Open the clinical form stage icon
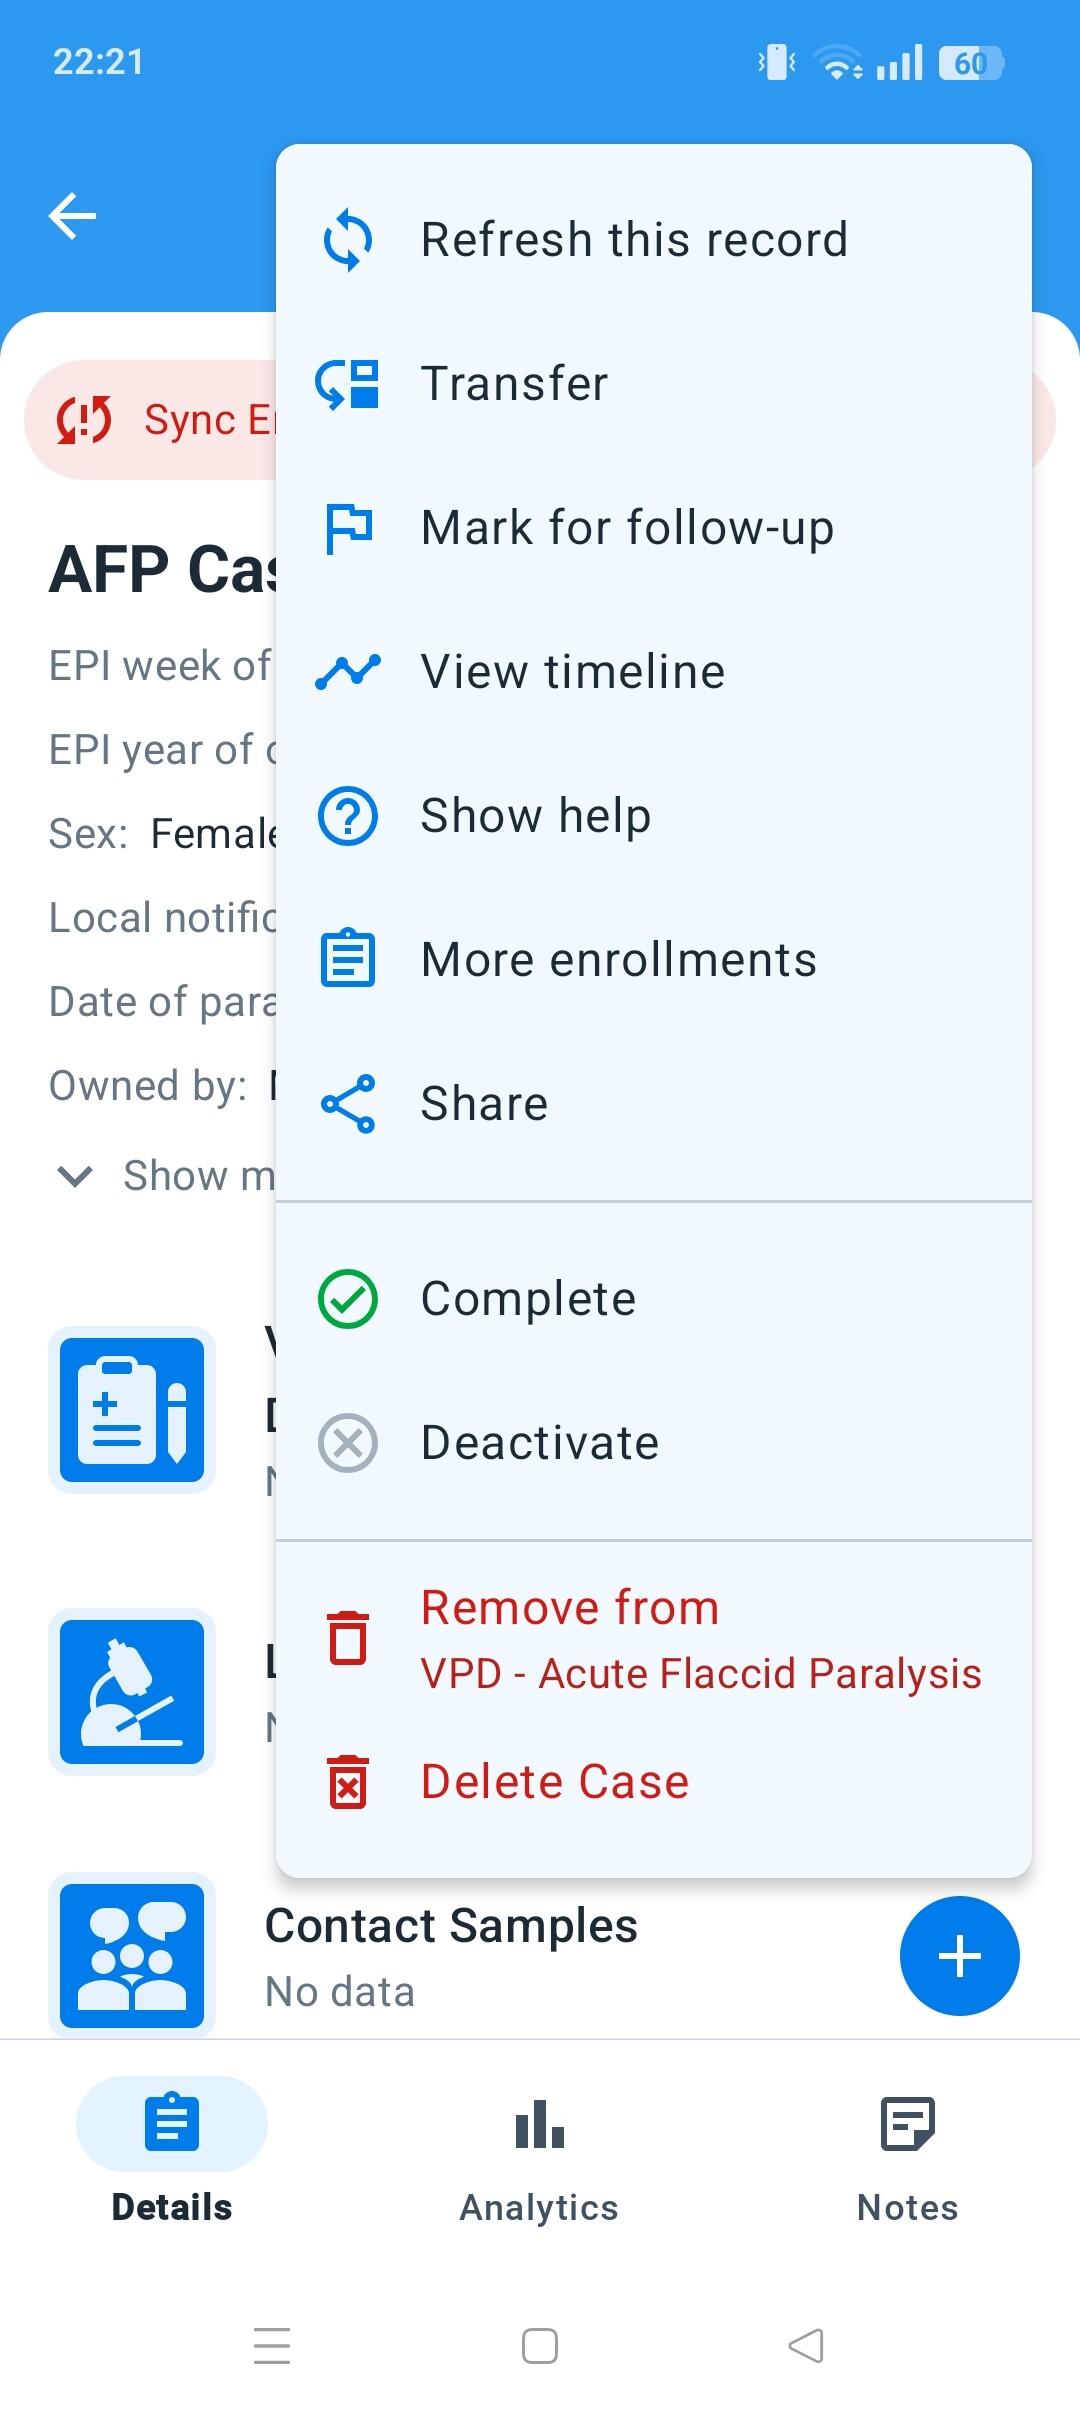Viewport: 1080px width, 2412px height. click(132, 1409)
